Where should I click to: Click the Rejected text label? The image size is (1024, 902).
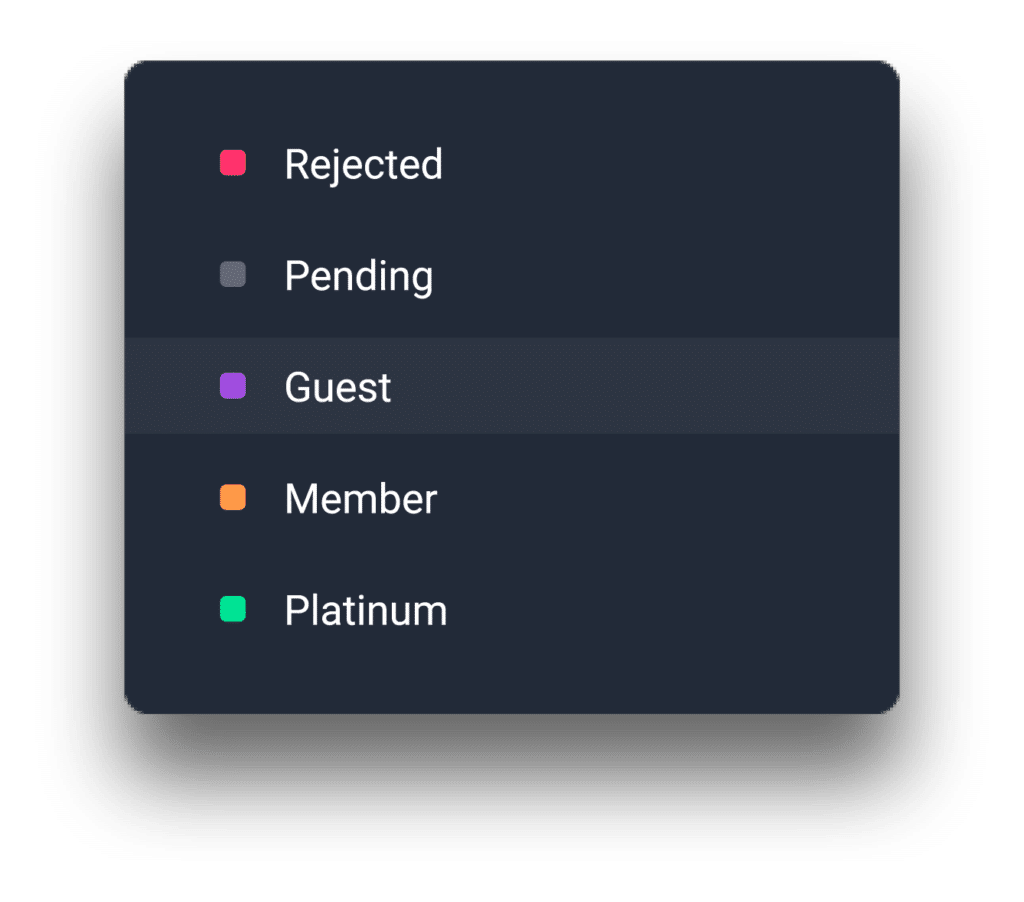tap(363, 164)
